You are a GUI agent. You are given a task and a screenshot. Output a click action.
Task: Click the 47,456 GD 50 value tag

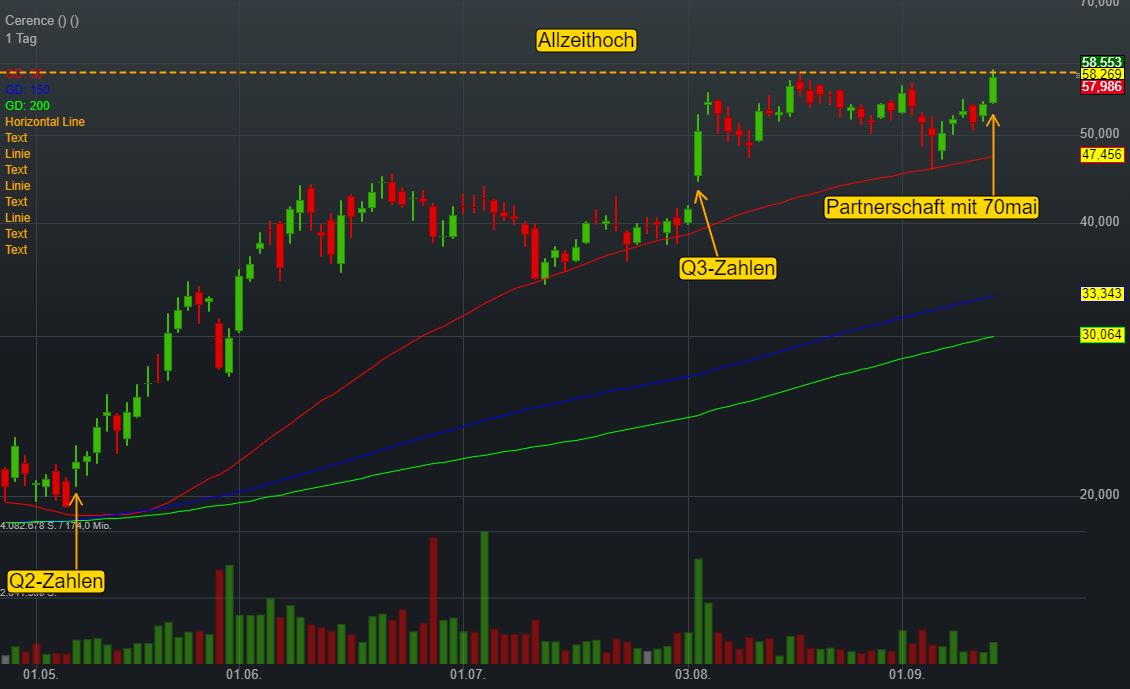click(x=1102, y=154)
